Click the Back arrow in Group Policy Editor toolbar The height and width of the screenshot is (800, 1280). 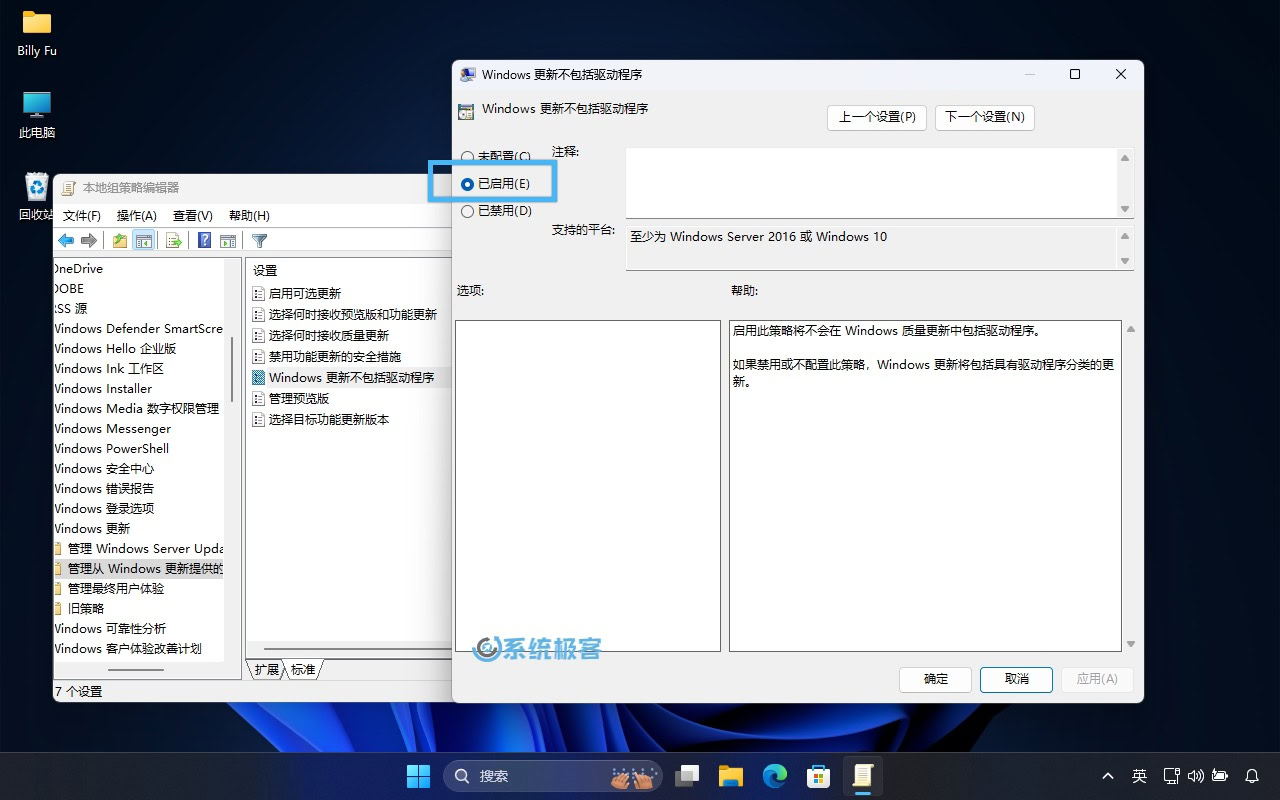(66, 240)
